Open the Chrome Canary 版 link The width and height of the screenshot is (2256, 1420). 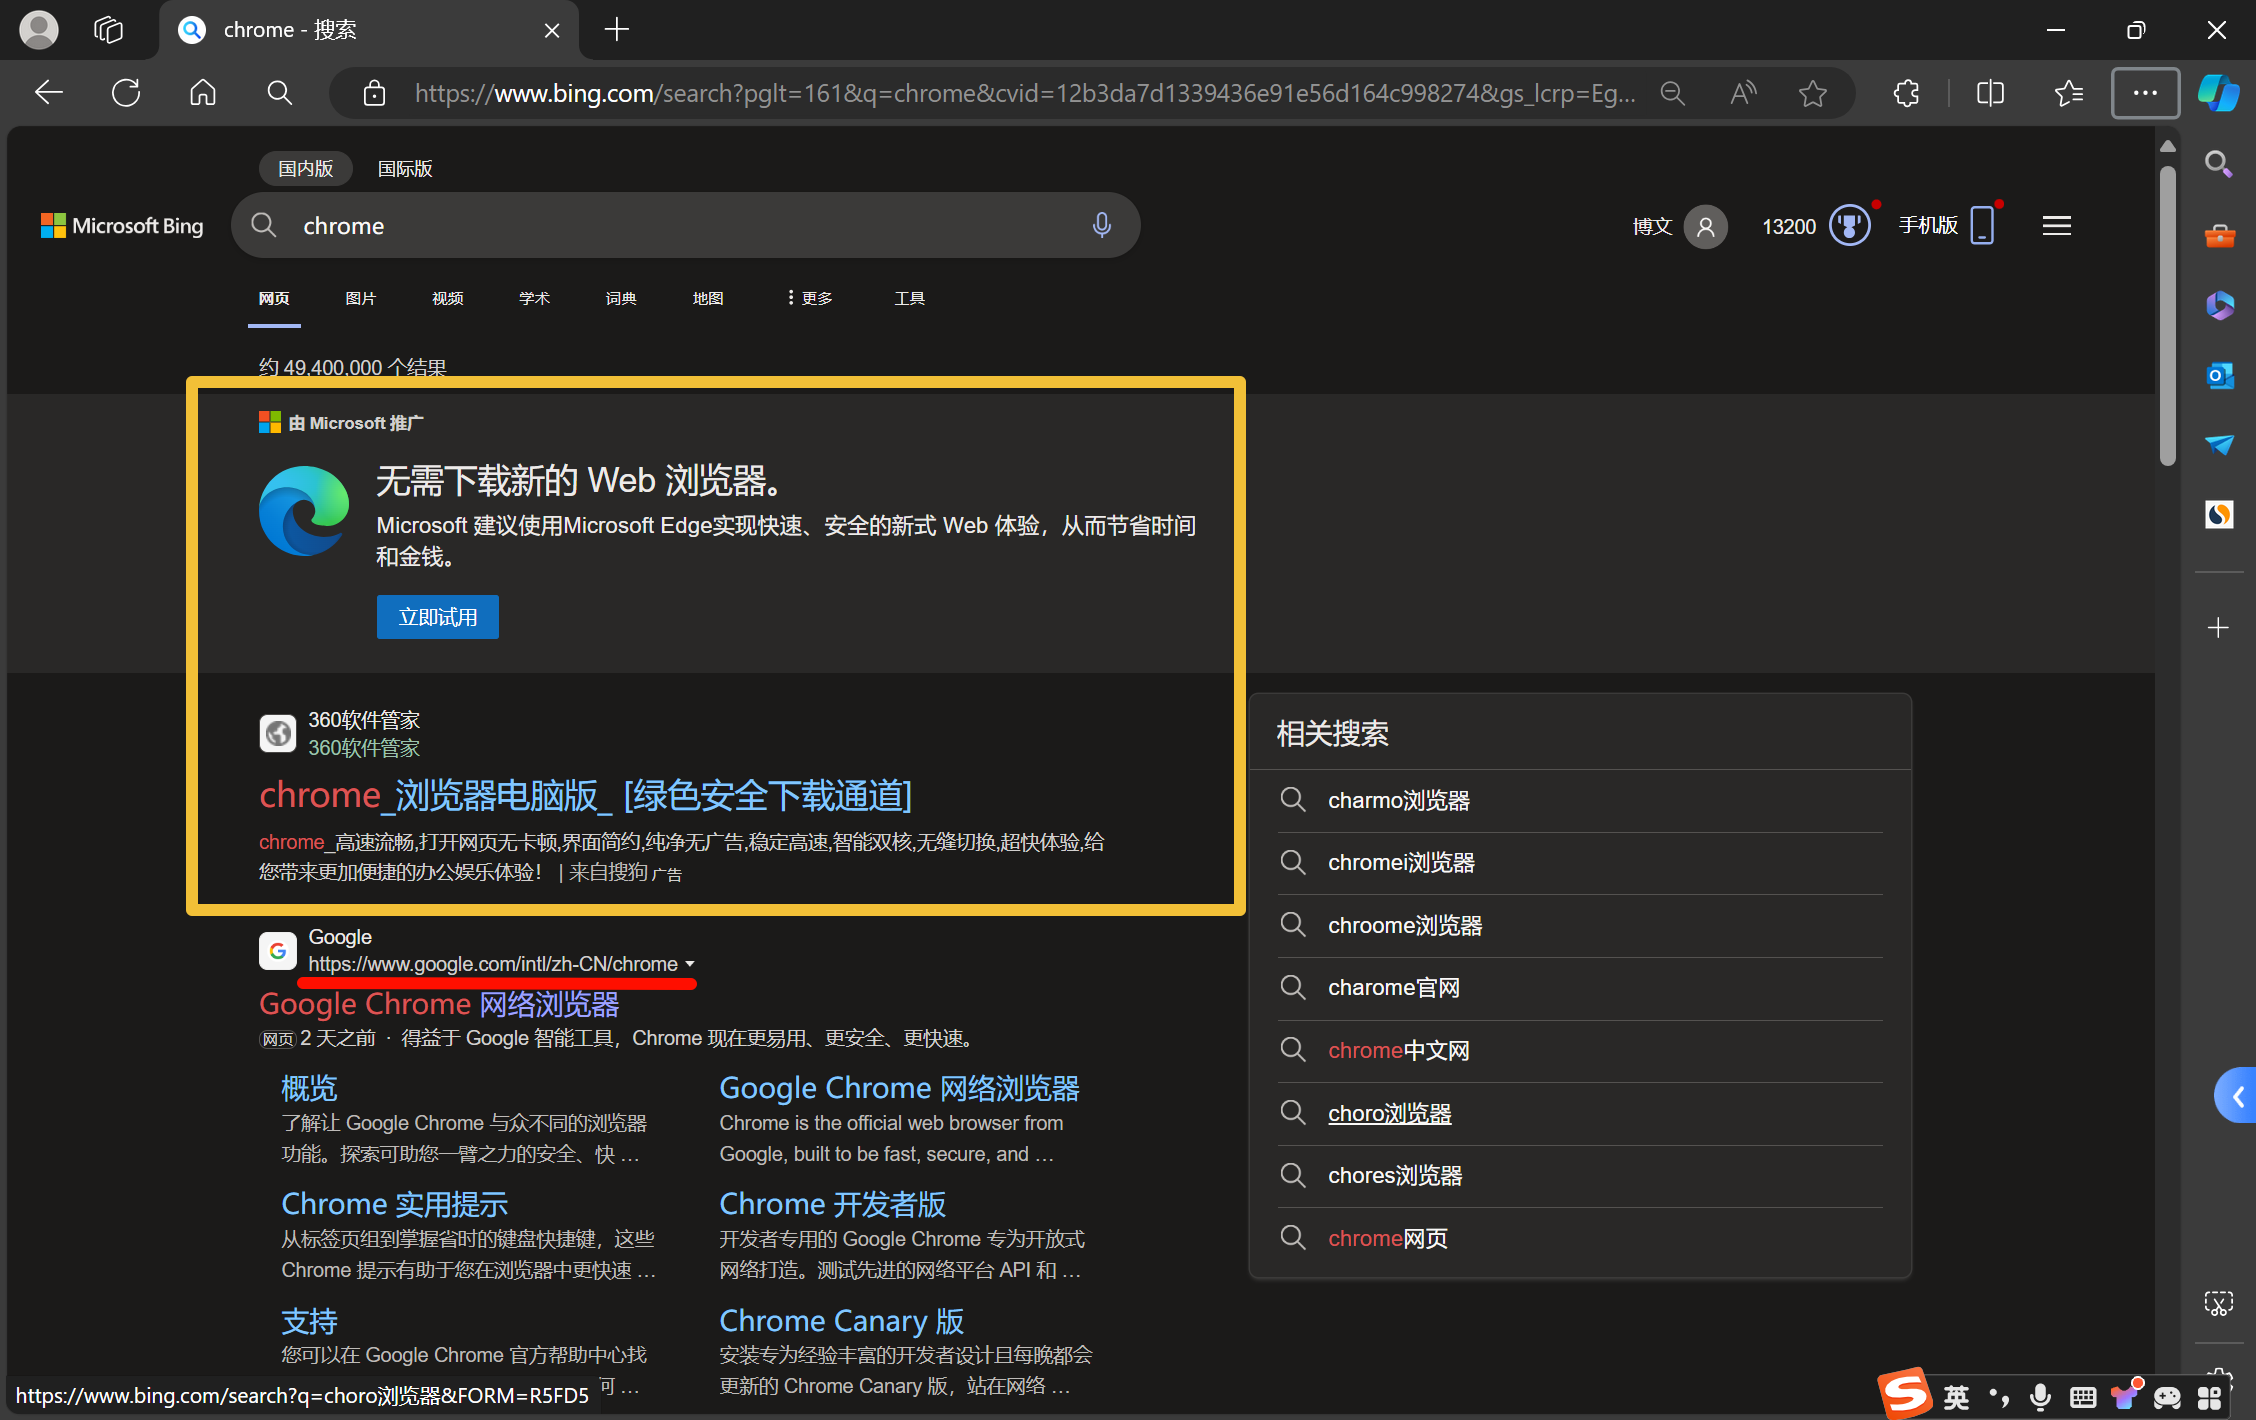click(x=841, y=1320)
